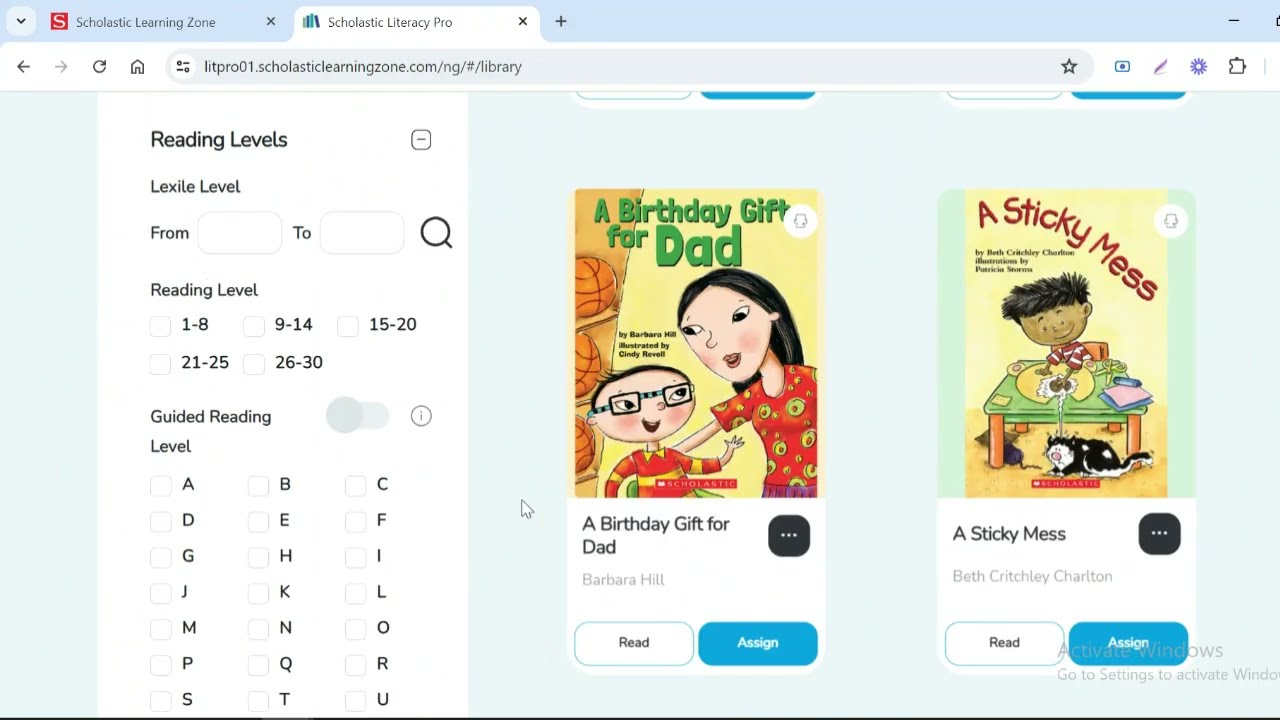Click the purple gear-shaped extension icon
The height and width of the screenshot is (720, 1280).
(1198, 67)
